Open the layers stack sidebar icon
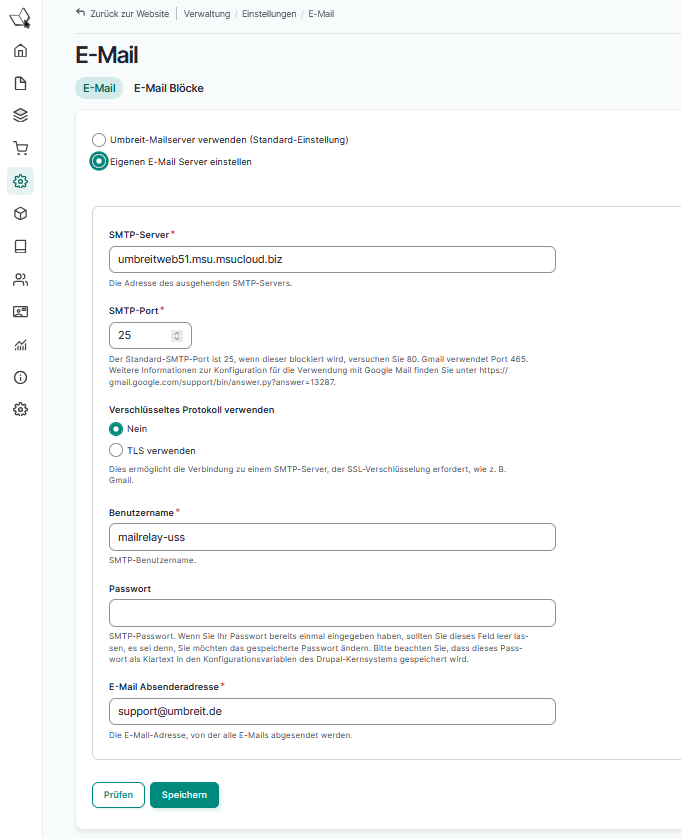Image resolution: width=681 pixels, height=839 pixels. [20, 116]
